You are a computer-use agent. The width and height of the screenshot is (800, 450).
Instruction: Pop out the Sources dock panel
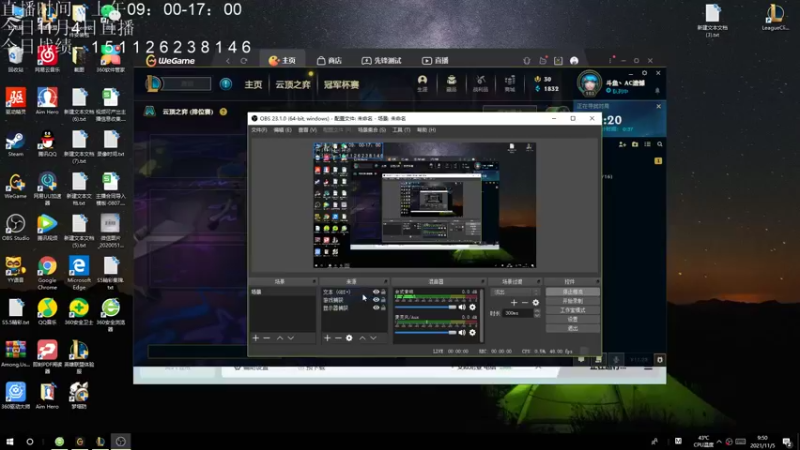[x=385, y=281]
